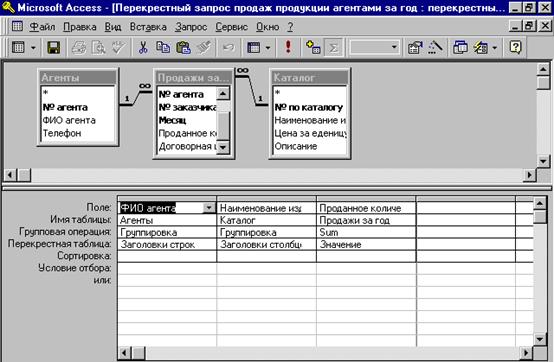Open the Запрос menu
The height and width of the screenshot is (362, 554).
point(191,27)
